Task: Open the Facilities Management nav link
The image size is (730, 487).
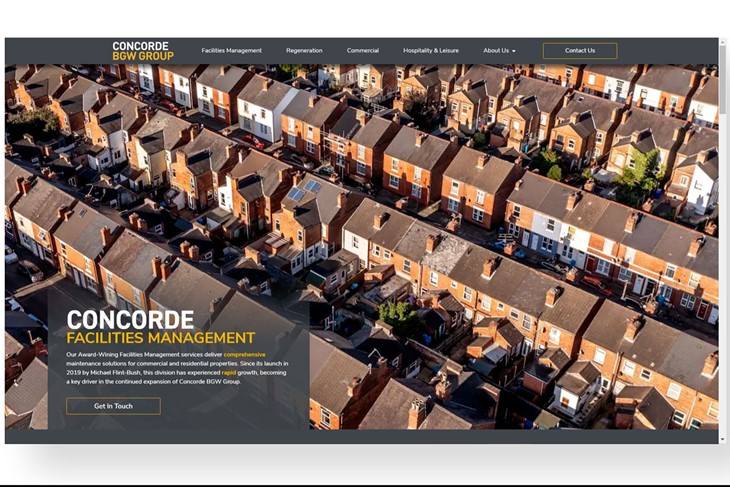Action: (x=231, y=51)
